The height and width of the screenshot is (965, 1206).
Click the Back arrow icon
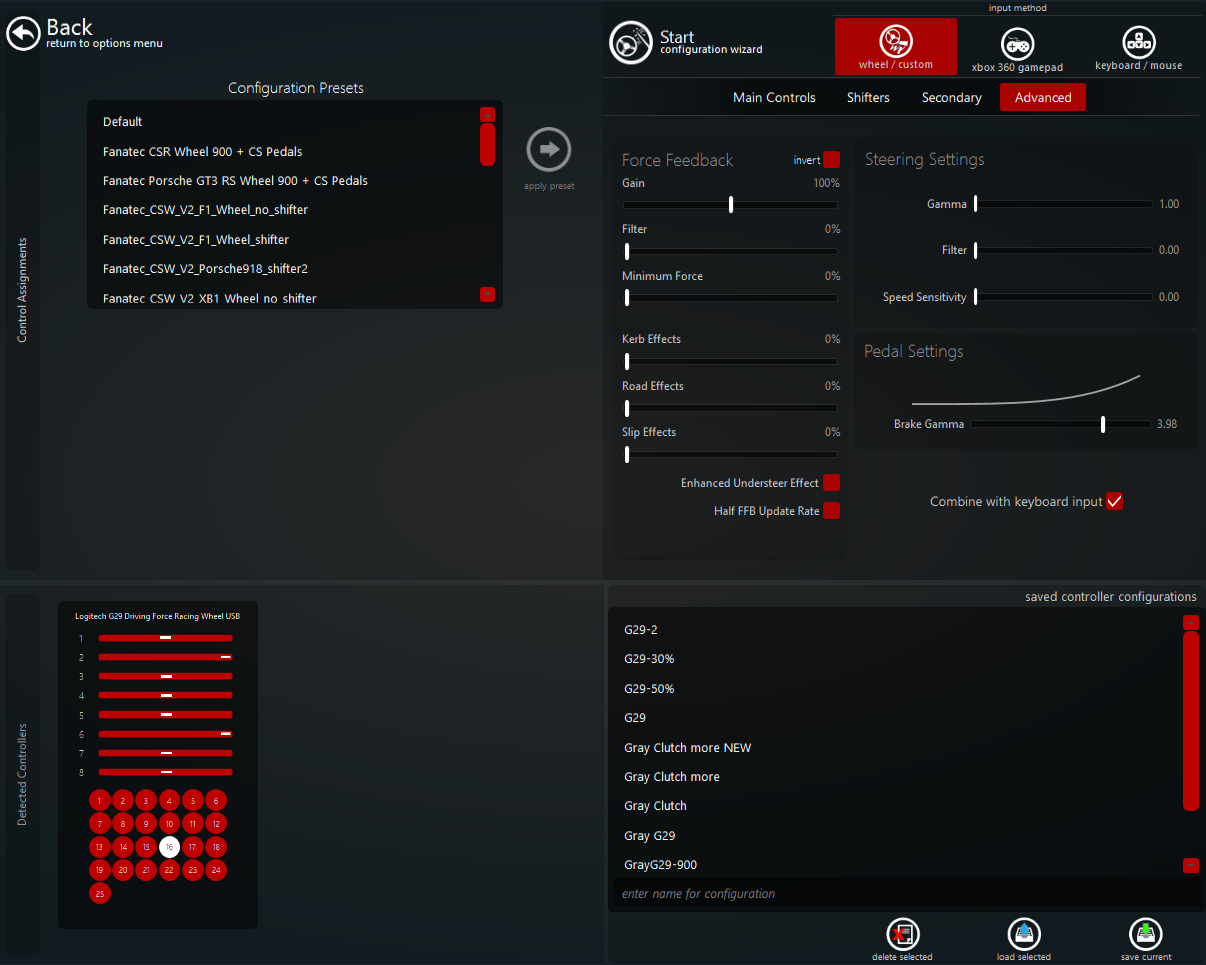[23, 34]
